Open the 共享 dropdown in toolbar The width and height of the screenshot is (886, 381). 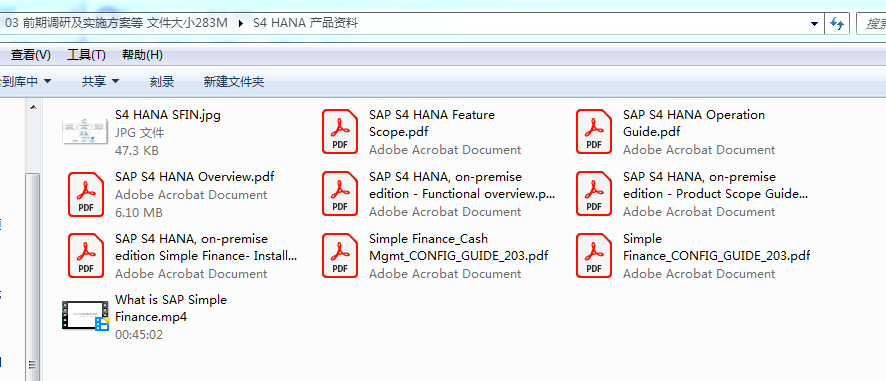click(100, 81)
